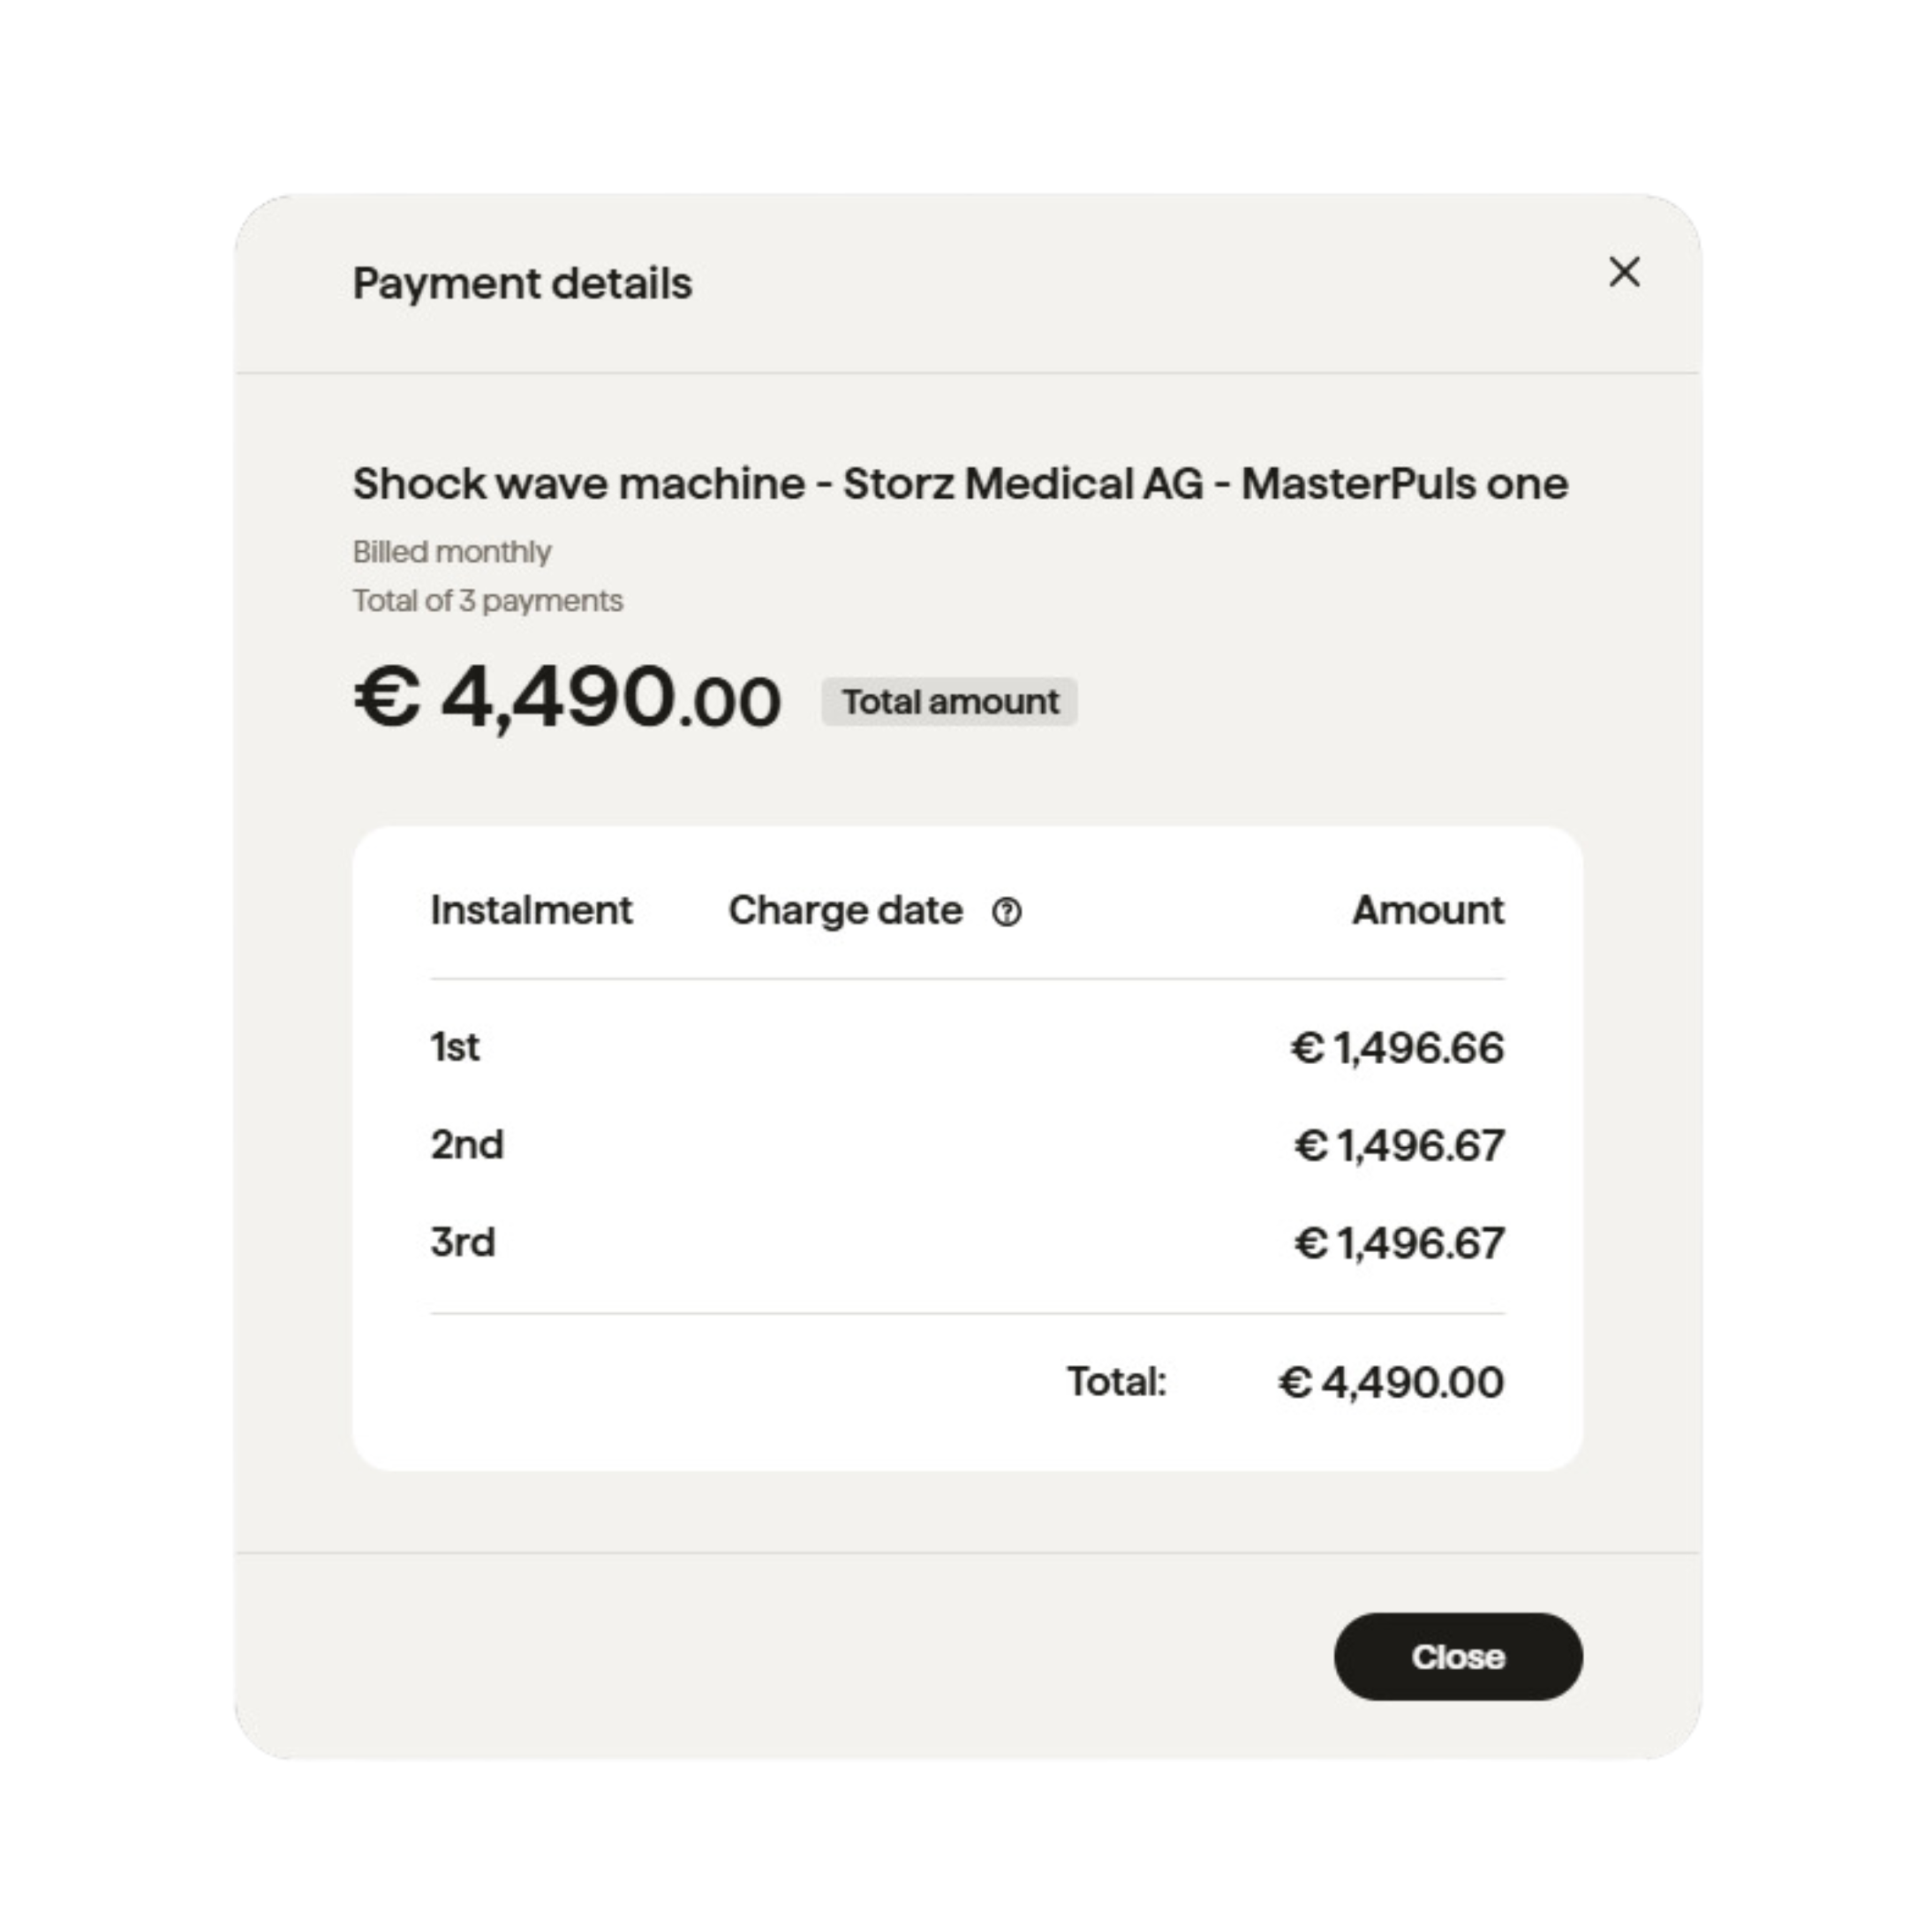Screen dimensions: 1932x1932
Task: Click the Total: label in table footer
Action: click(1116, 1382)
